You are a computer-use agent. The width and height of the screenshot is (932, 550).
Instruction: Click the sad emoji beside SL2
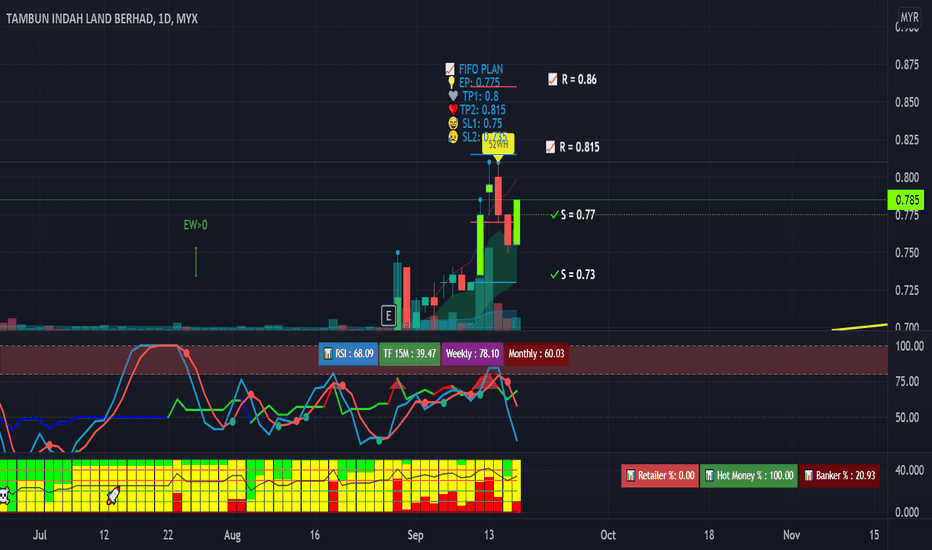pos(453,137)
